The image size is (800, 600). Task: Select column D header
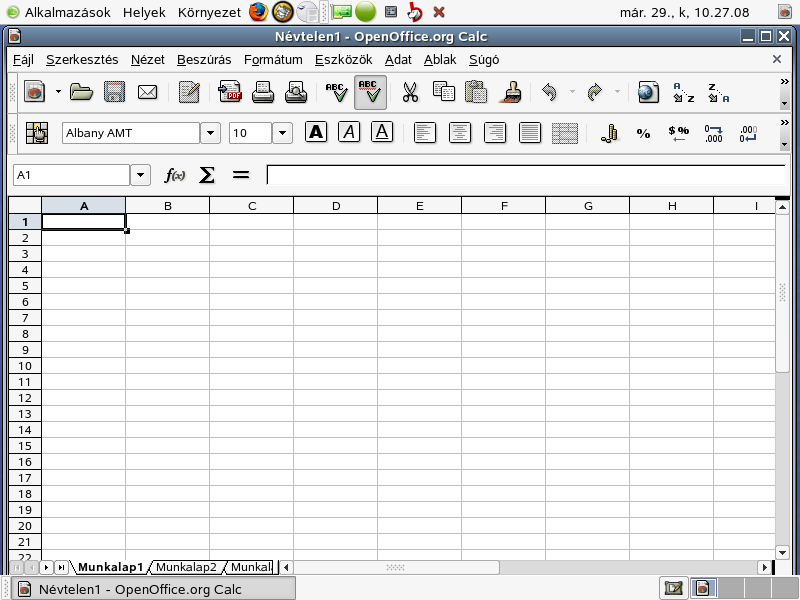(x=336, y=206)
